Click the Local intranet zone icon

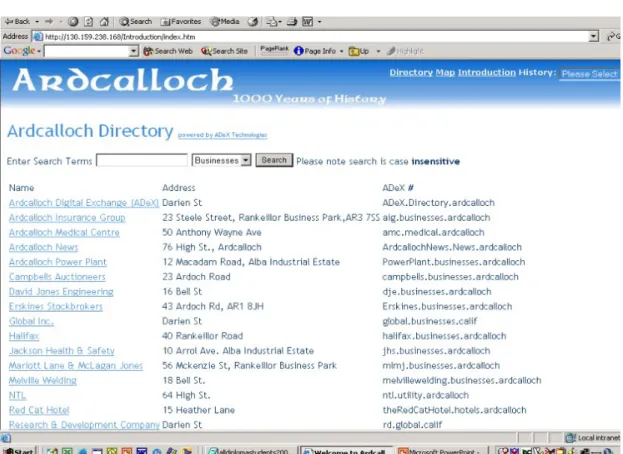(571, 438)
